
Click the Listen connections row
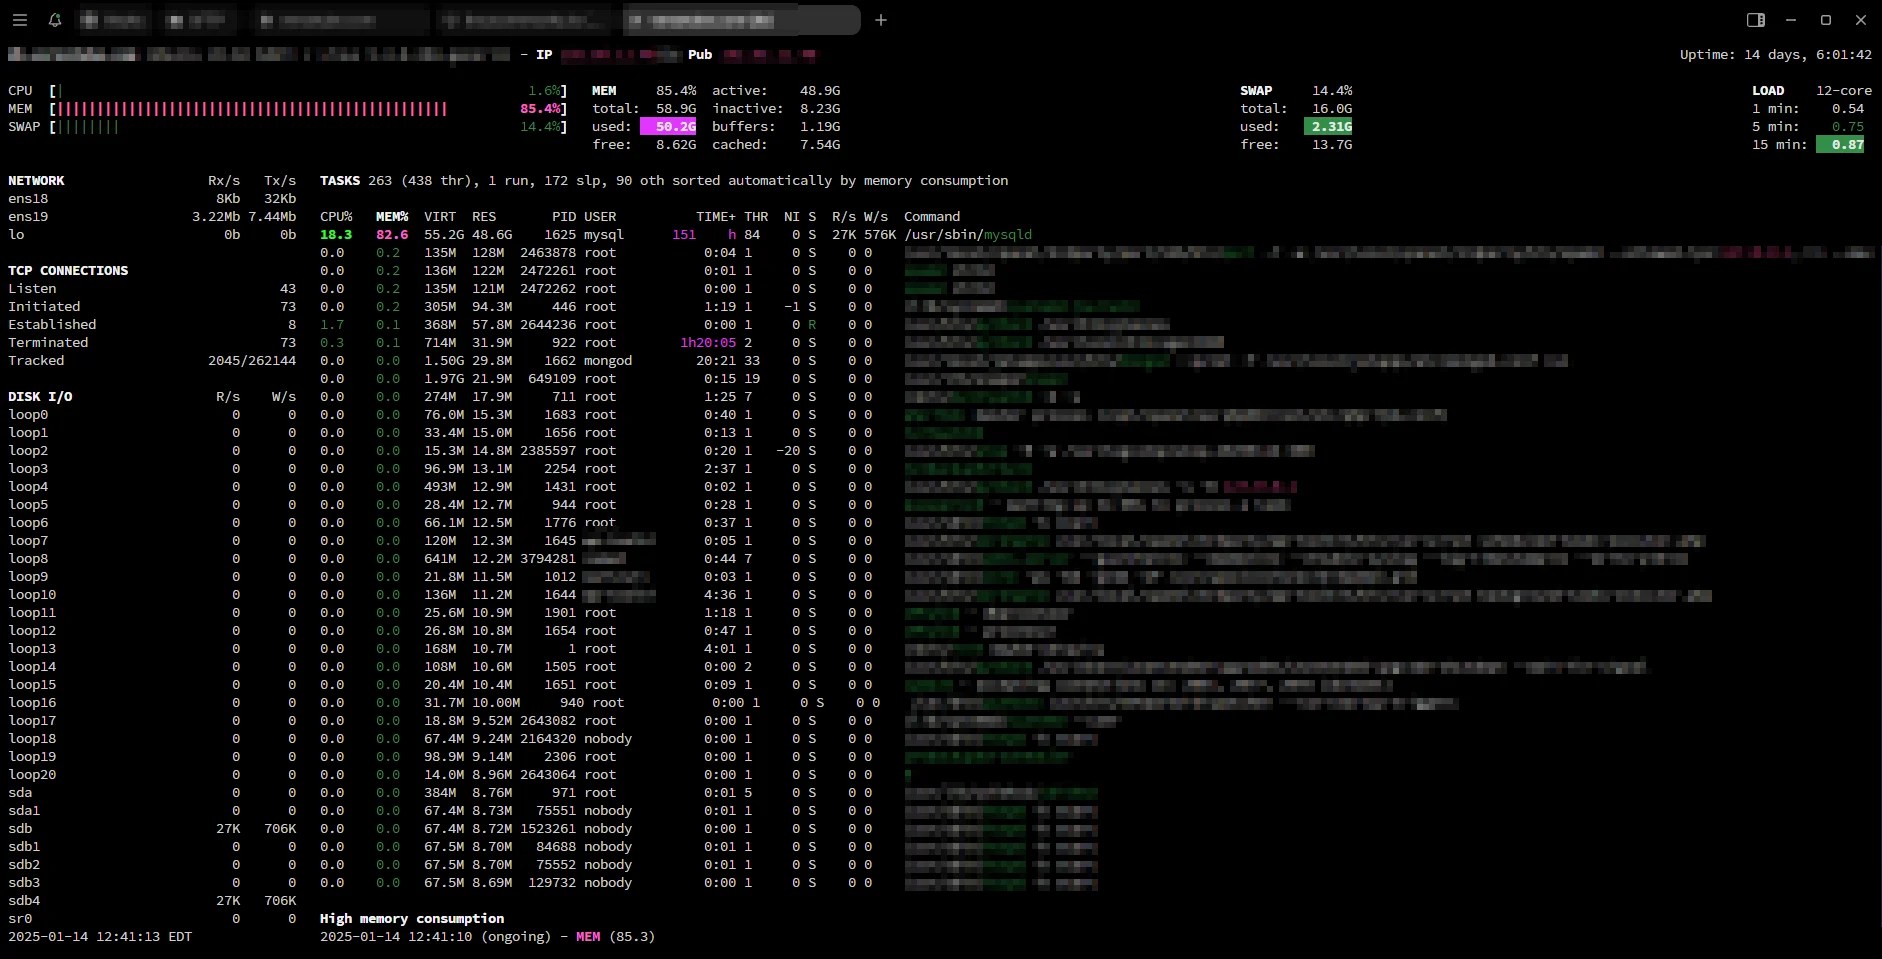click(x=152, y=289)
